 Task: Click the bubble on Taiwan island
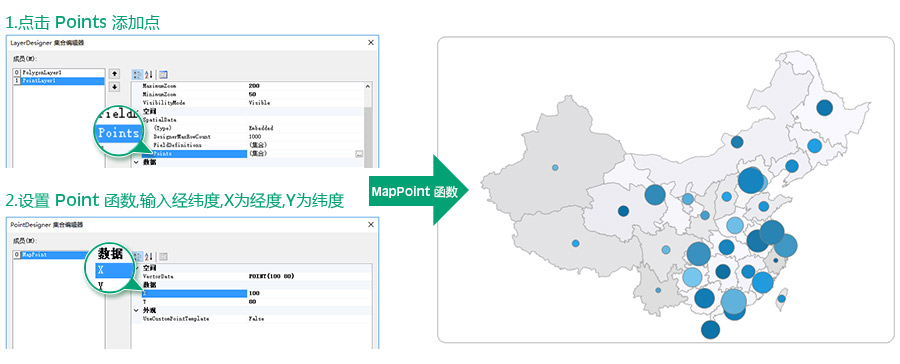(x=781, y=299)
